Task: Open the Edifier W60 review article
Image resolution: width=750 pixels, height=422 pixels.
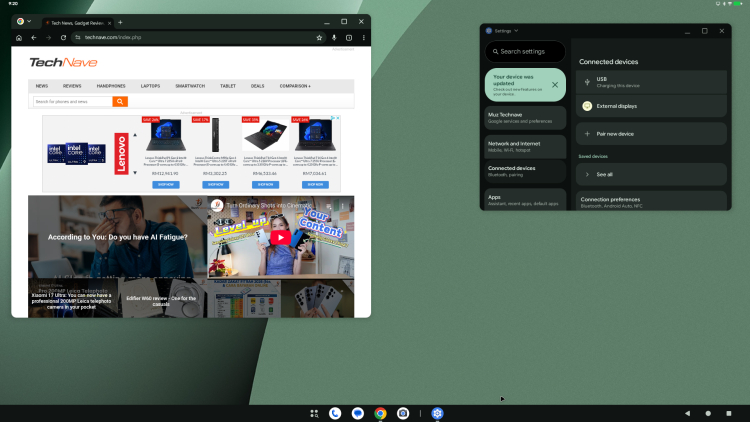Action: (x=162, y=300)
